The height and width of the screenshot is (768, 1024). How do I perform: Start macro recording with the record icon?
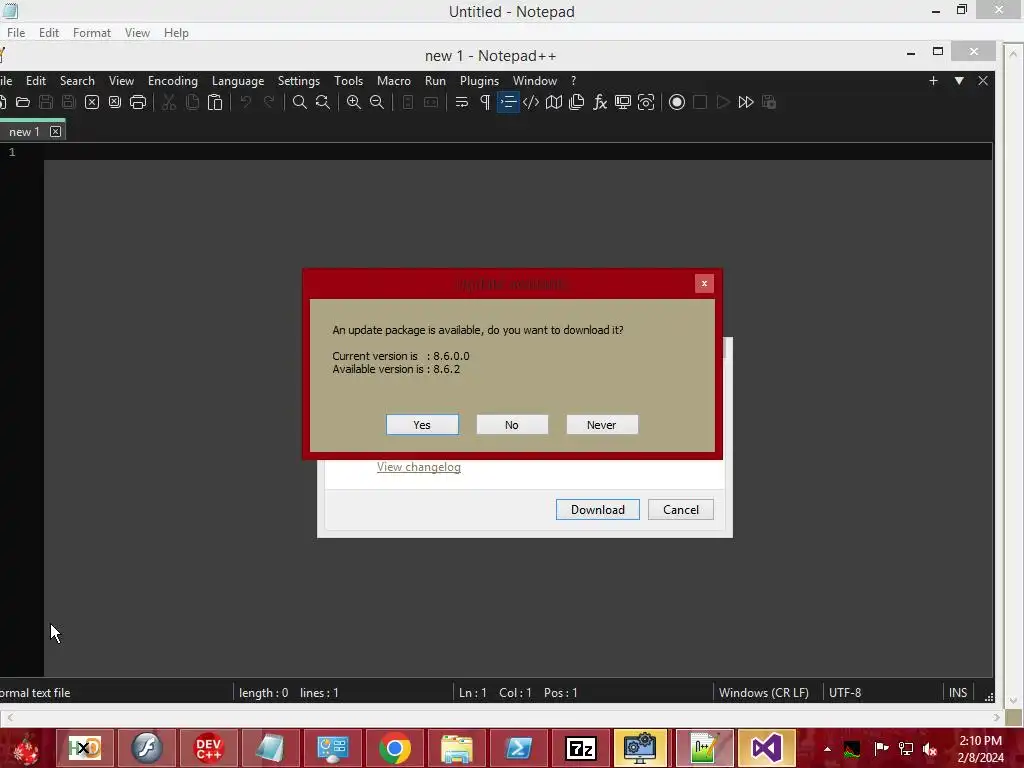677,103
